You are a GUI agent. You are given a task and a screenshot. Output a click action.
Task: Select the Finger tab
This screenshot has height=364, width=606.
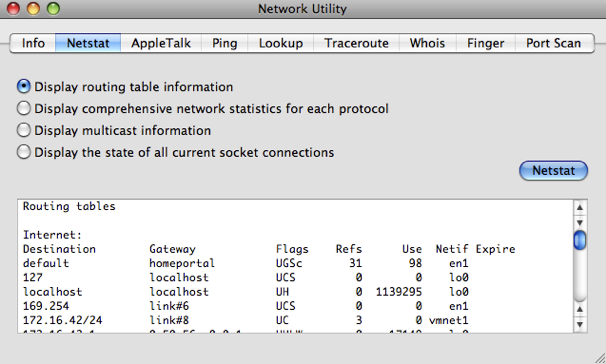tap(485, 43)
